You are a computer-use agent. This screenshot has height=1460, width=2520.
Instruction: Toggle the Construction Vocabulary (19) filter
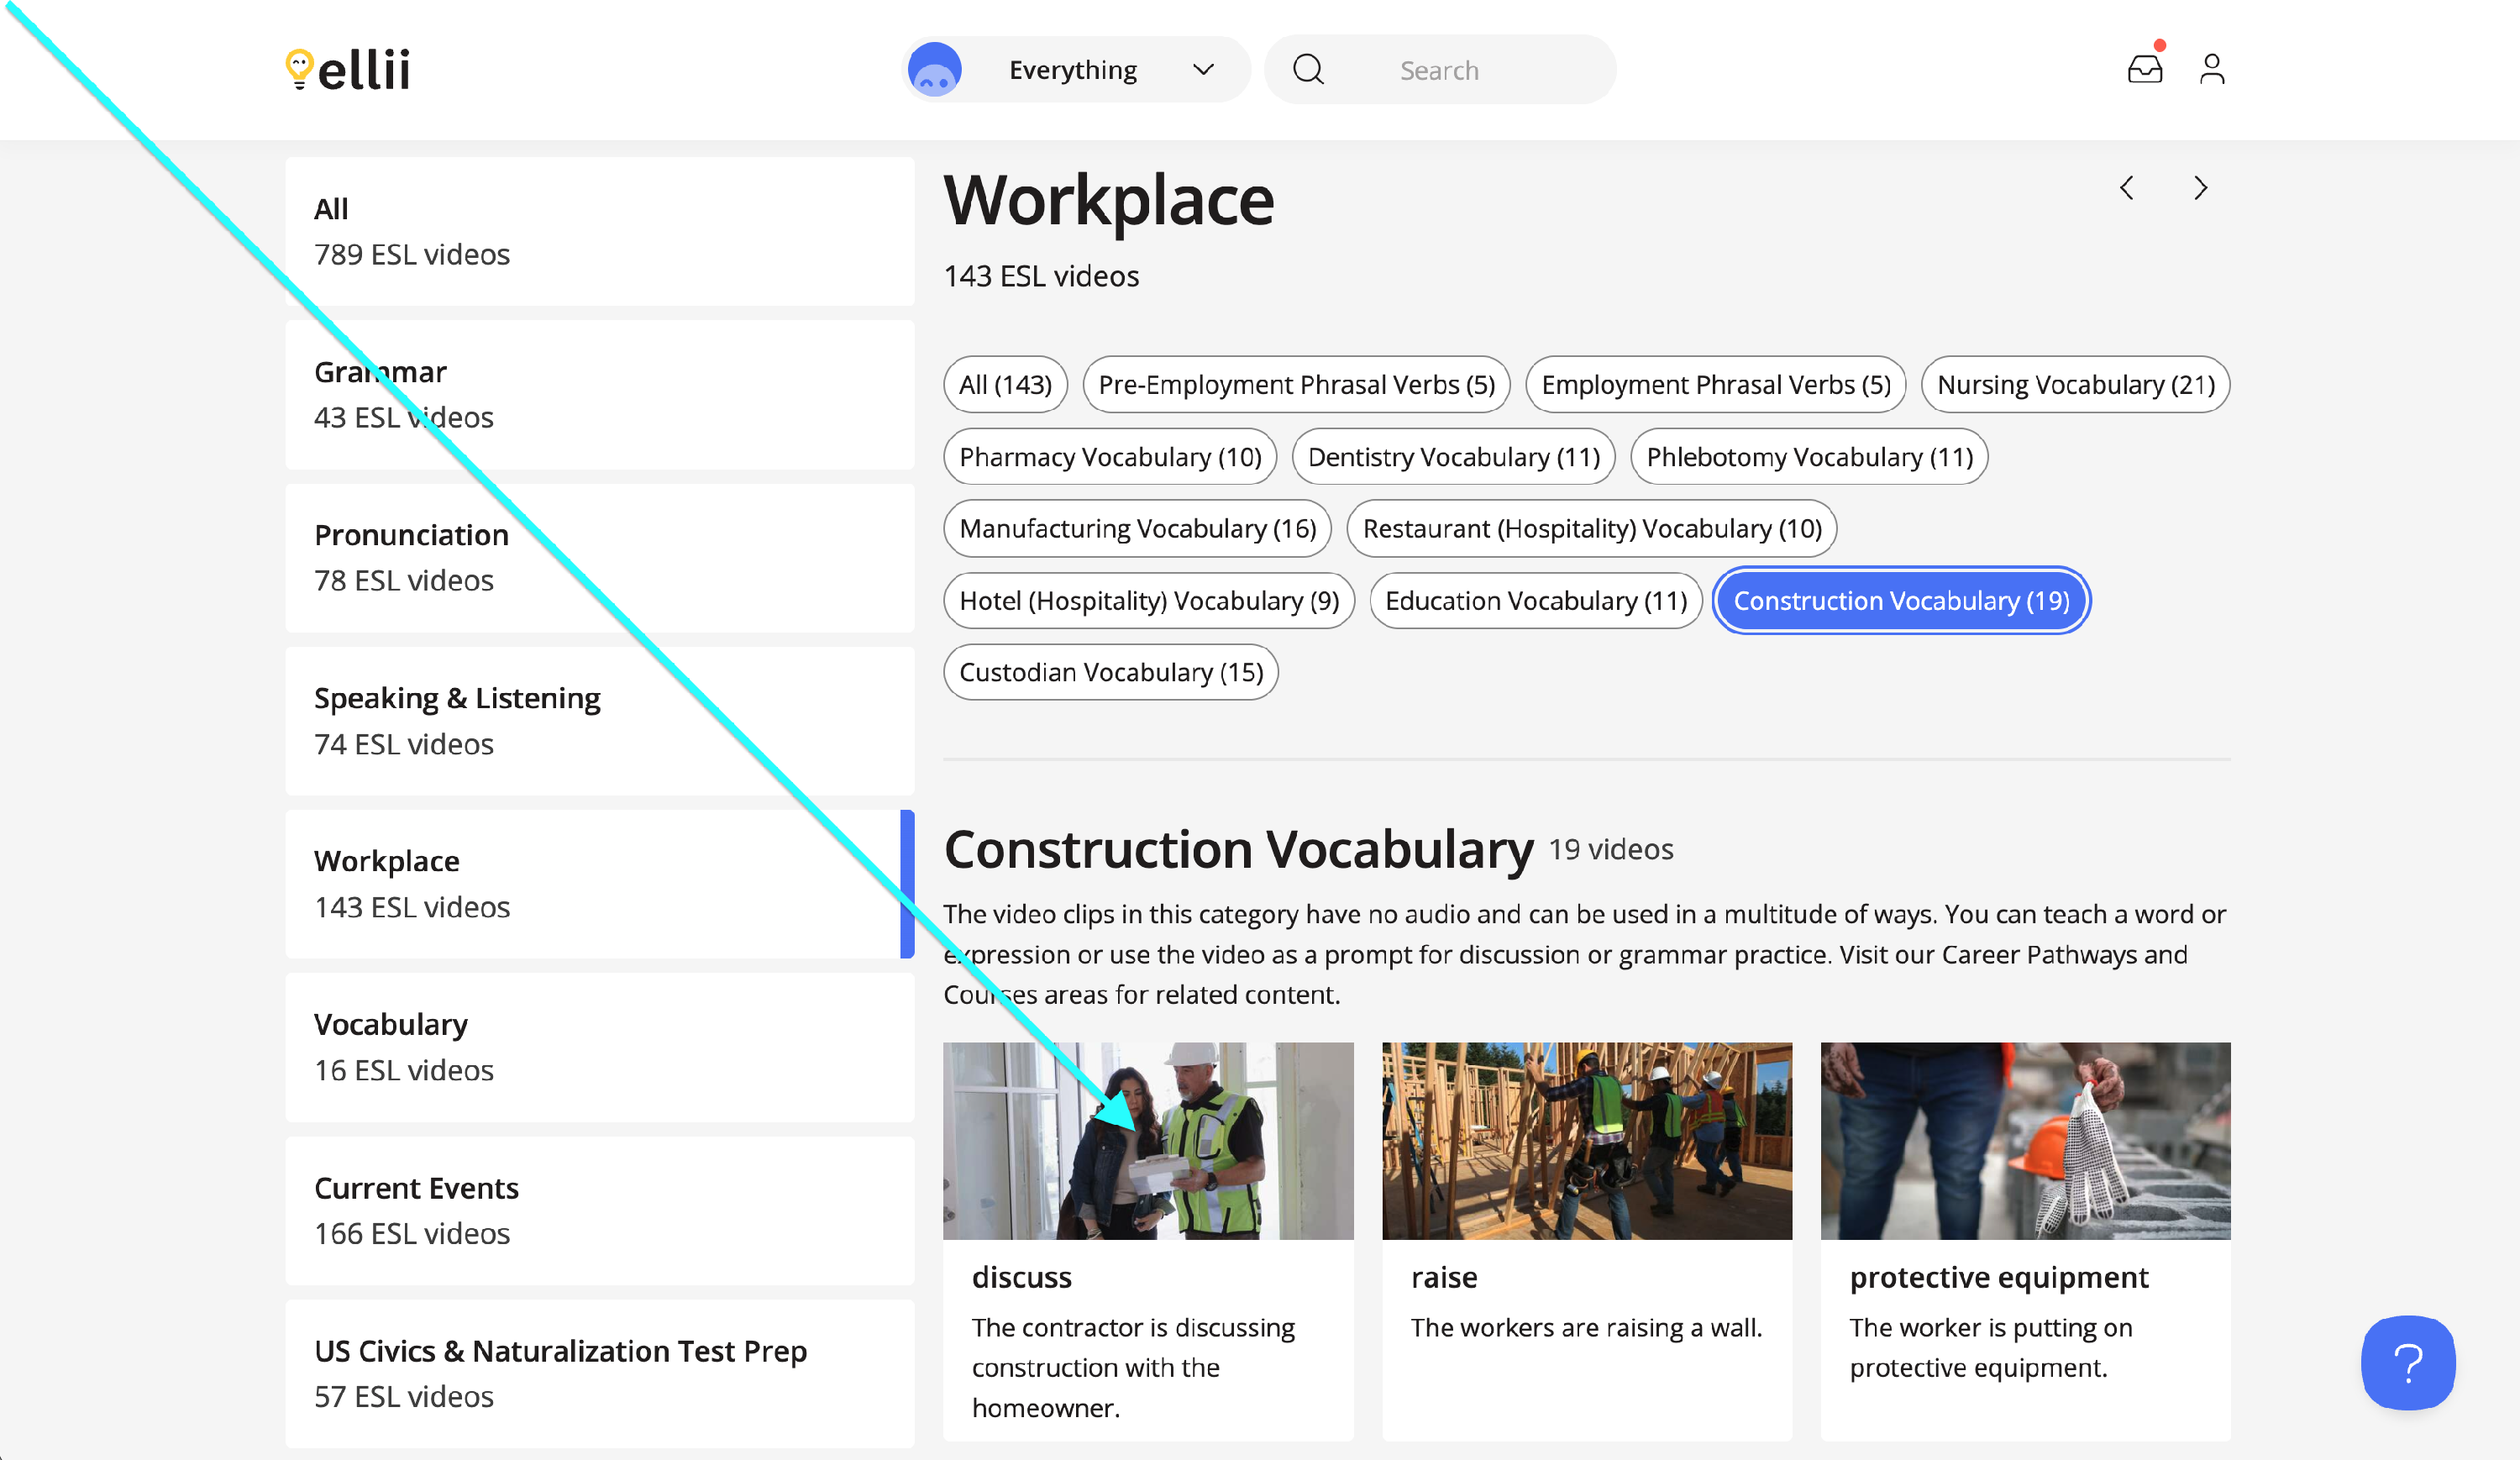point(1900,601)
